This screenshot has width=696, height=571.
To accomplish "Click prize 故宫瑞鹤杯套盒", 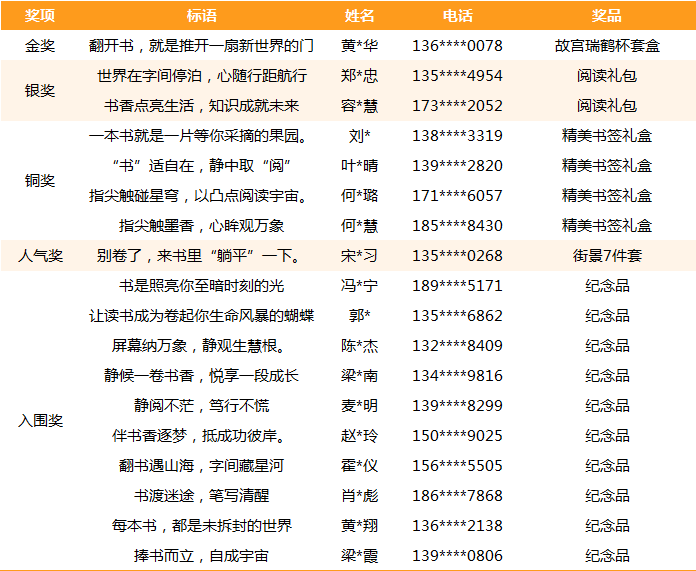I will (607, 46).
